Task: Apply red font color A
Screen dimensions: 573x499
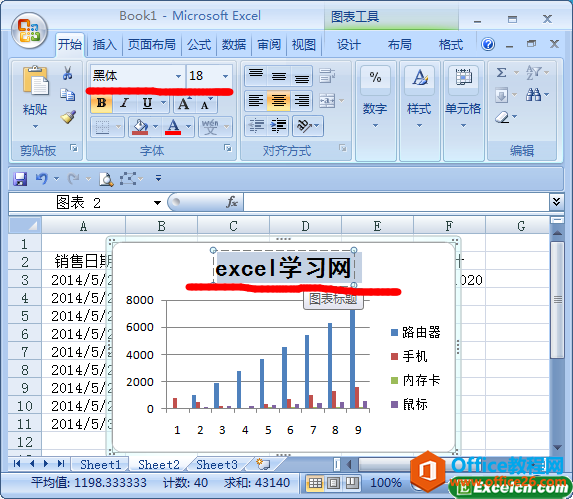Action: pyautogui.click(x=173, y=127)
